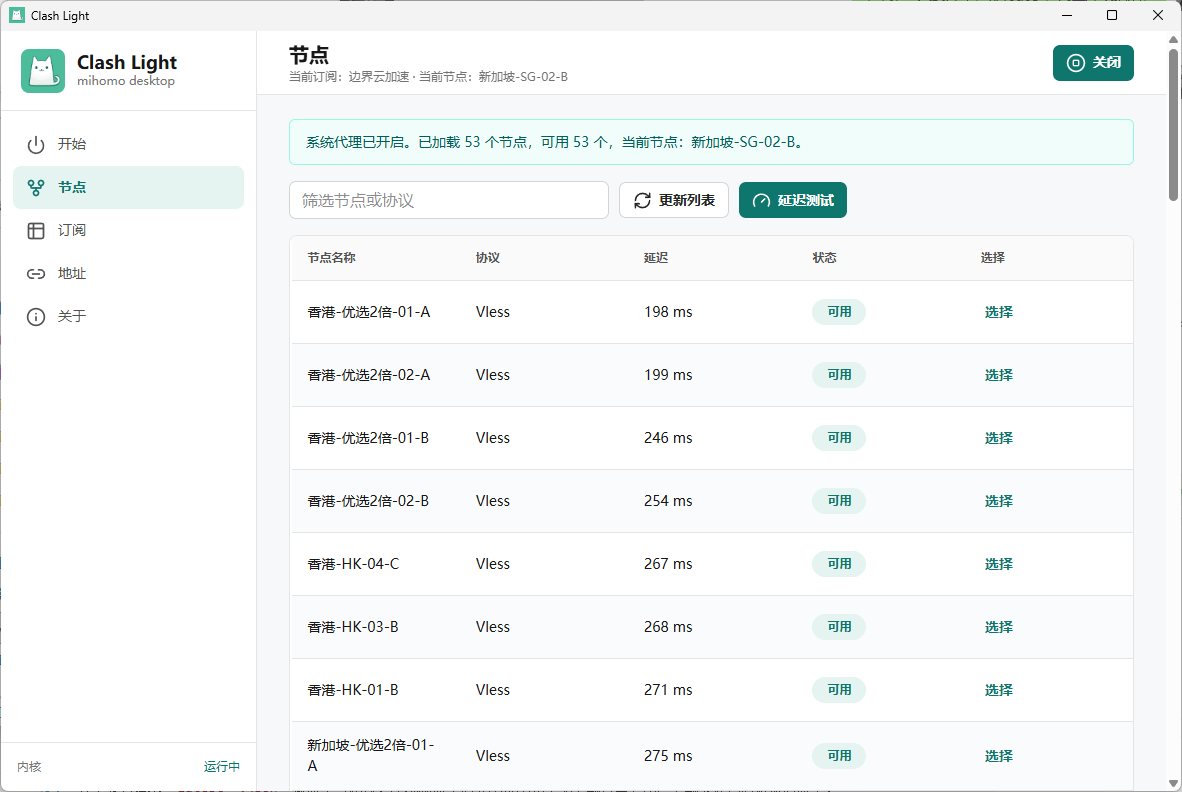Viewport: 1182px width, 792px height.
Task: Click the 系统代理已开启 status banner
Action: 711,142
